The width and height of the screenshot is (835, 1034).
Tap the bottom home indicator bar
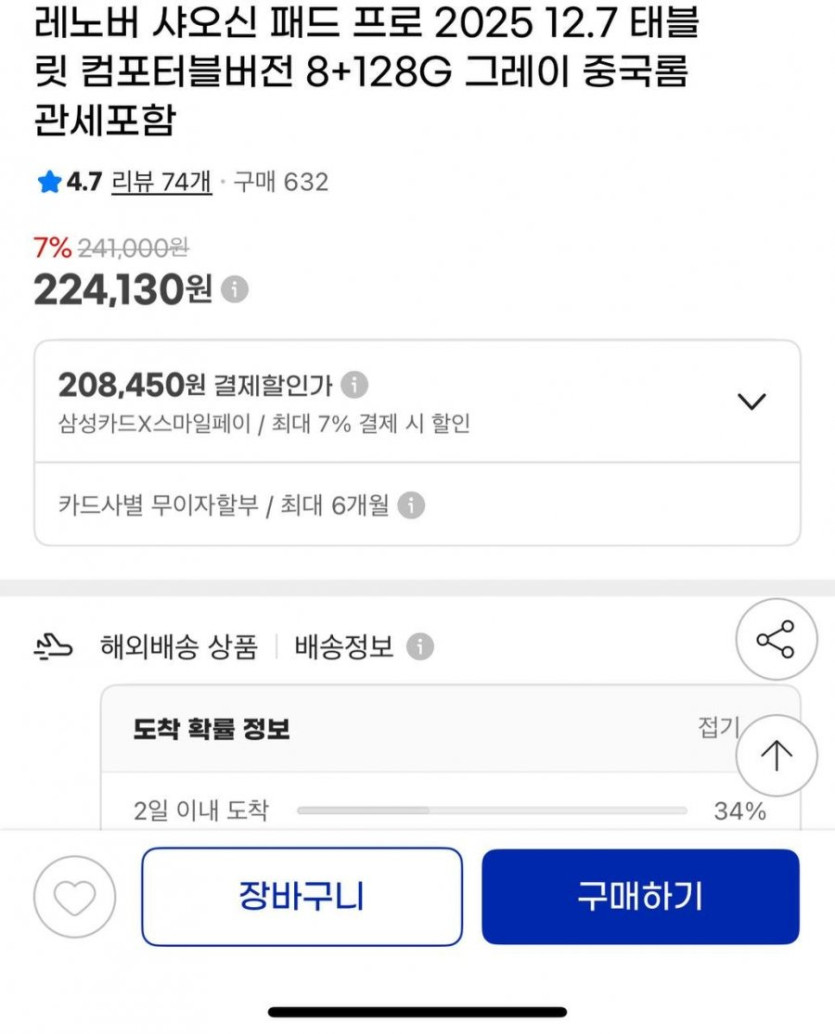pyautogui.click(x=417, y=1012)
